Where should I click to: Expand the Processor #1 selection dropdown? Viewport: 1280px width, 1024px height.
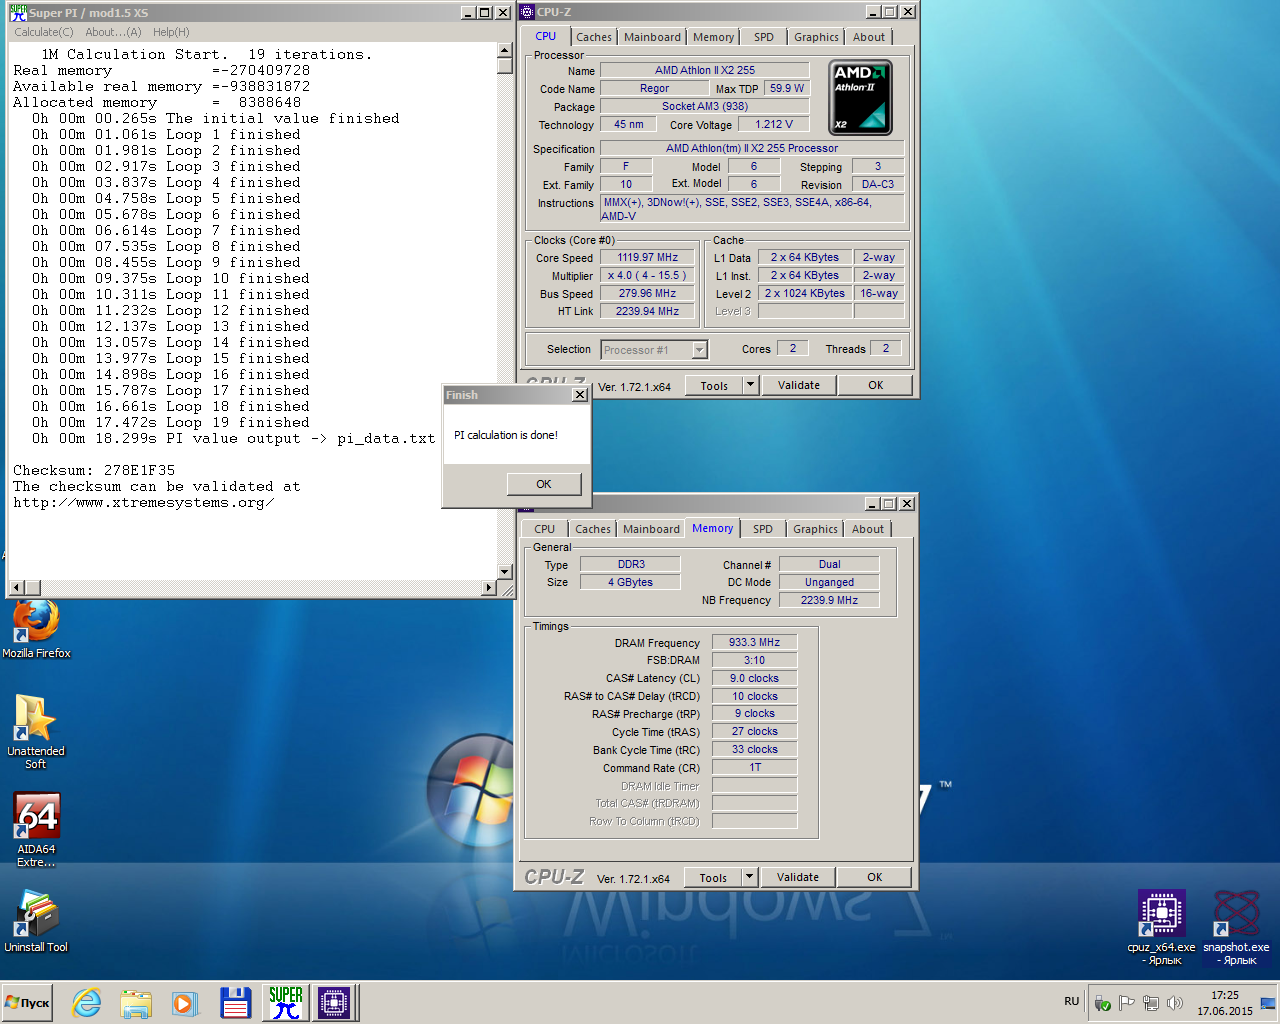coord(700,350)
